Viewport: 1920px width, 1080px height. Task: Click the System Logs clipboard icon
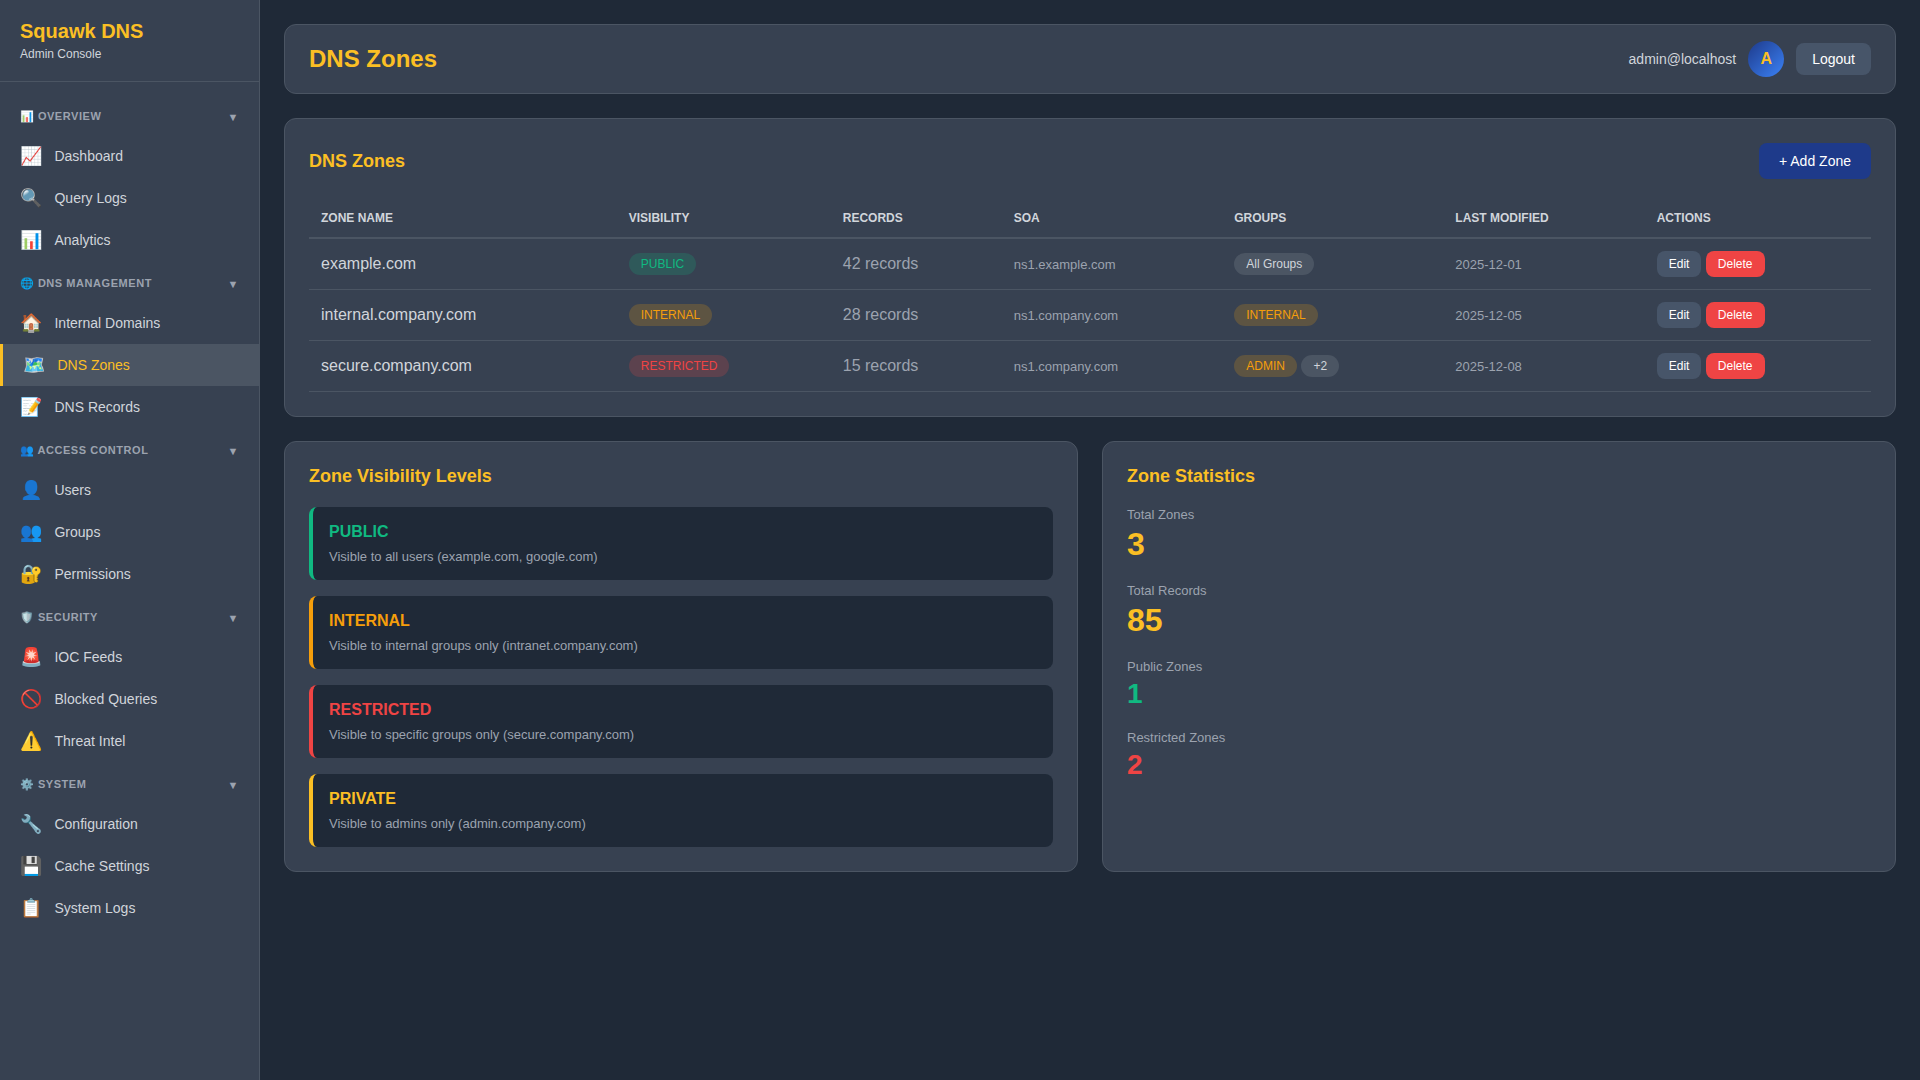point(31,908)
